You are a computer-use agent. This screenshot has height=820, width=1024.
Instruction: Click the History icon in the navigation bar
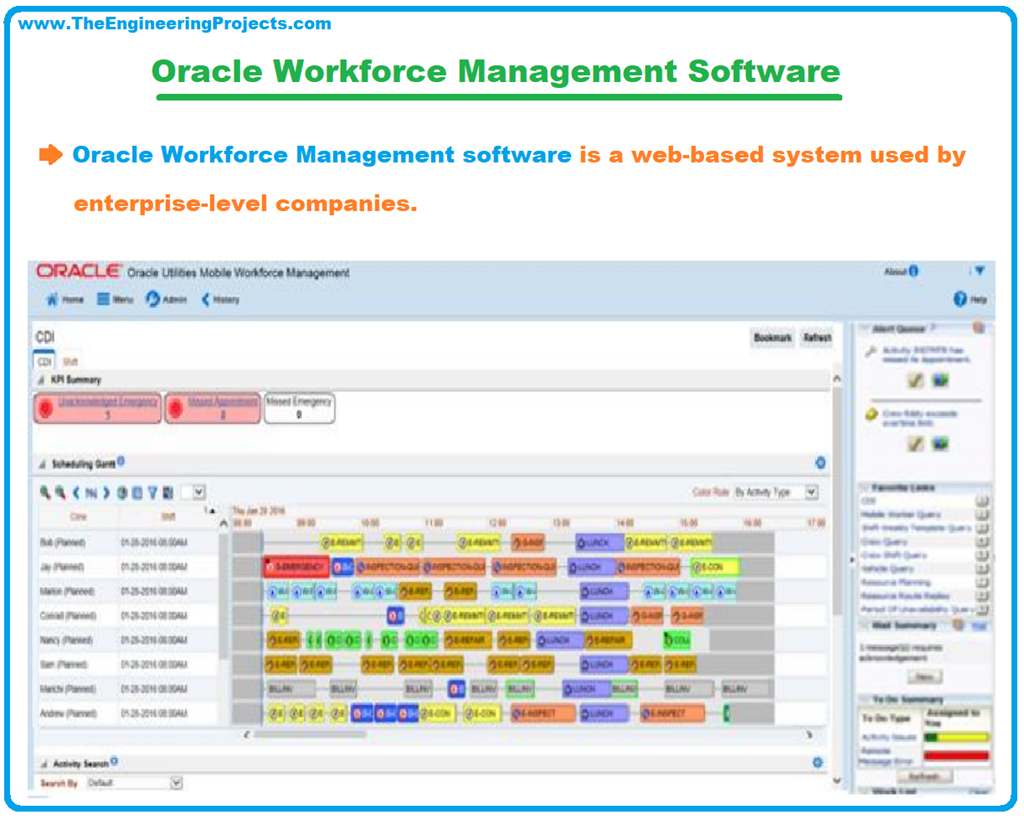click(x=206, y=300)
